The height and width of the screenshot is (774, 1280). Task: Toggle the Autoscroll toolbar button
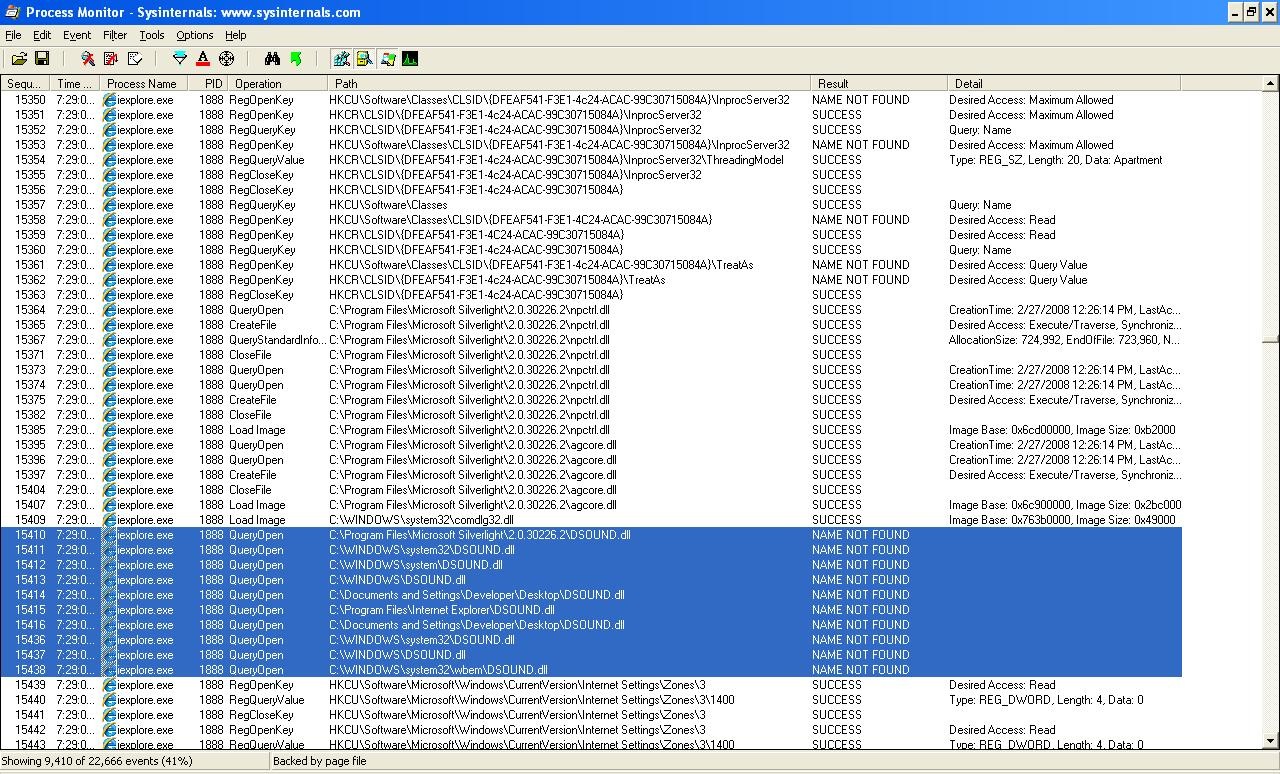pyautogui.click(x=111, y=59)
